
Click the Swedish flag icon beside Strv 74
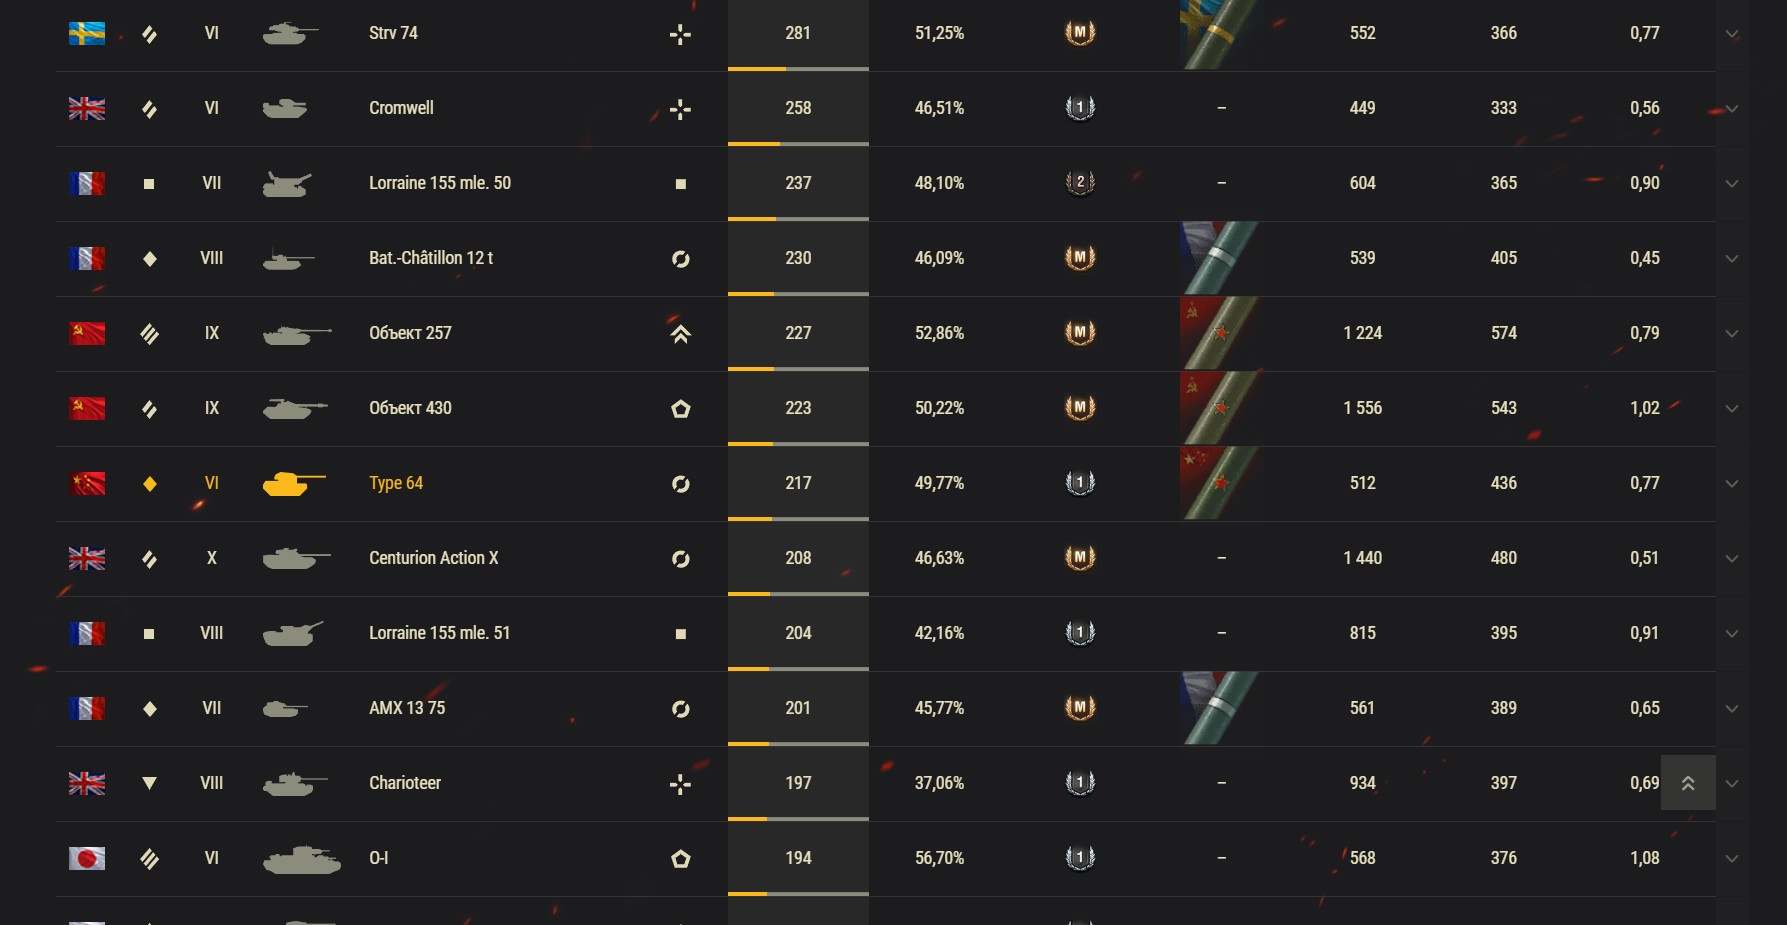click(87, 33)
